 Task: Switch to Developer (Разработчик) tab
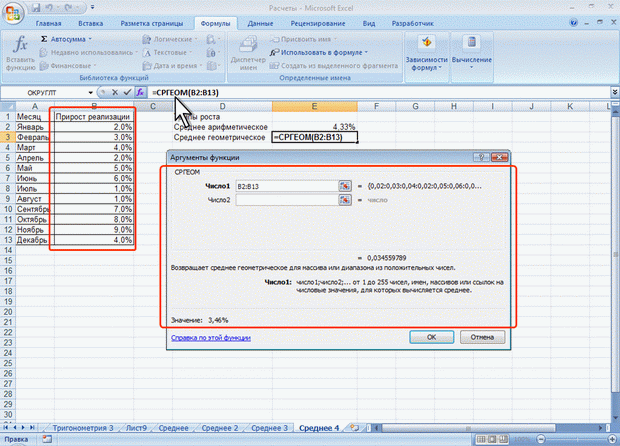click(x=412, y=24)
